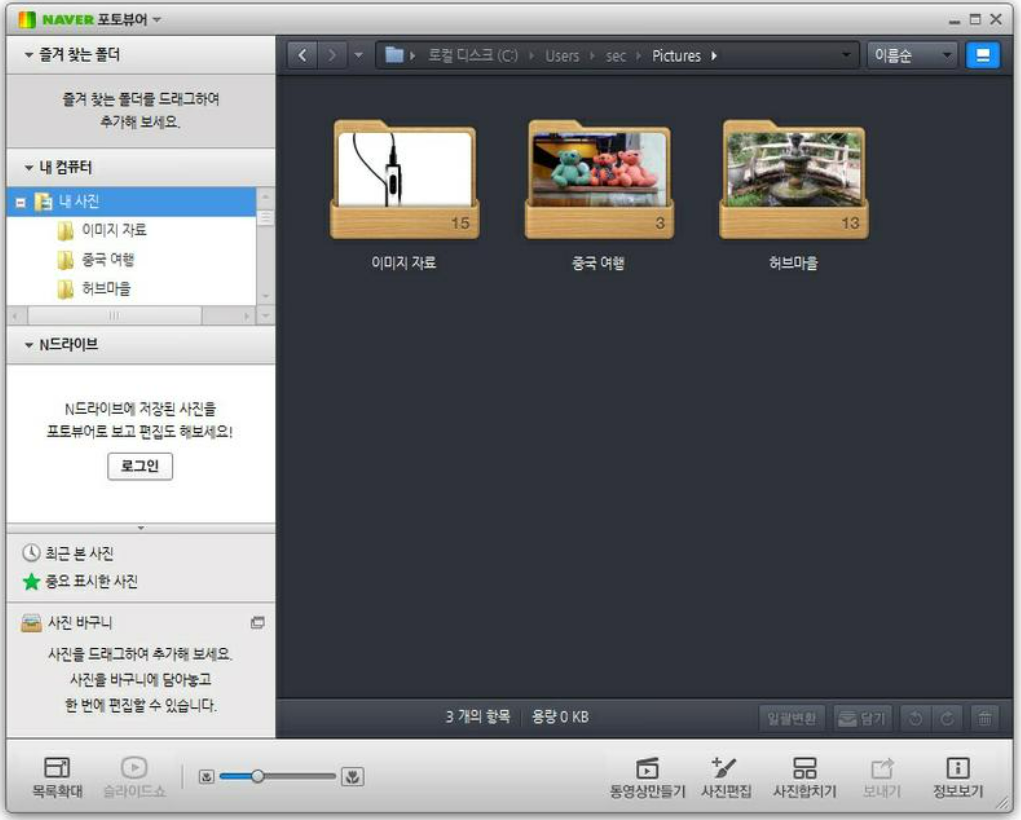Click the 용량 0 KB status text
The image size is (1021, 820).
pyautogui.click(x=560, y=717)
